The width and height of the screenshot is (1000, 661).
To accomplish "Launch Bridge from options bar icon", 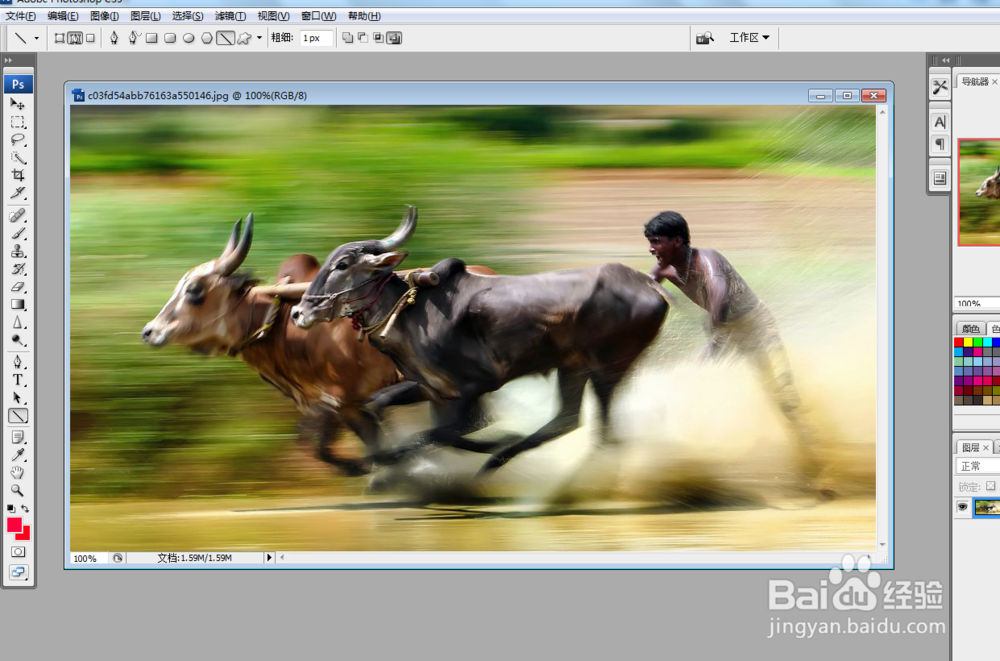I will point(705,38).
